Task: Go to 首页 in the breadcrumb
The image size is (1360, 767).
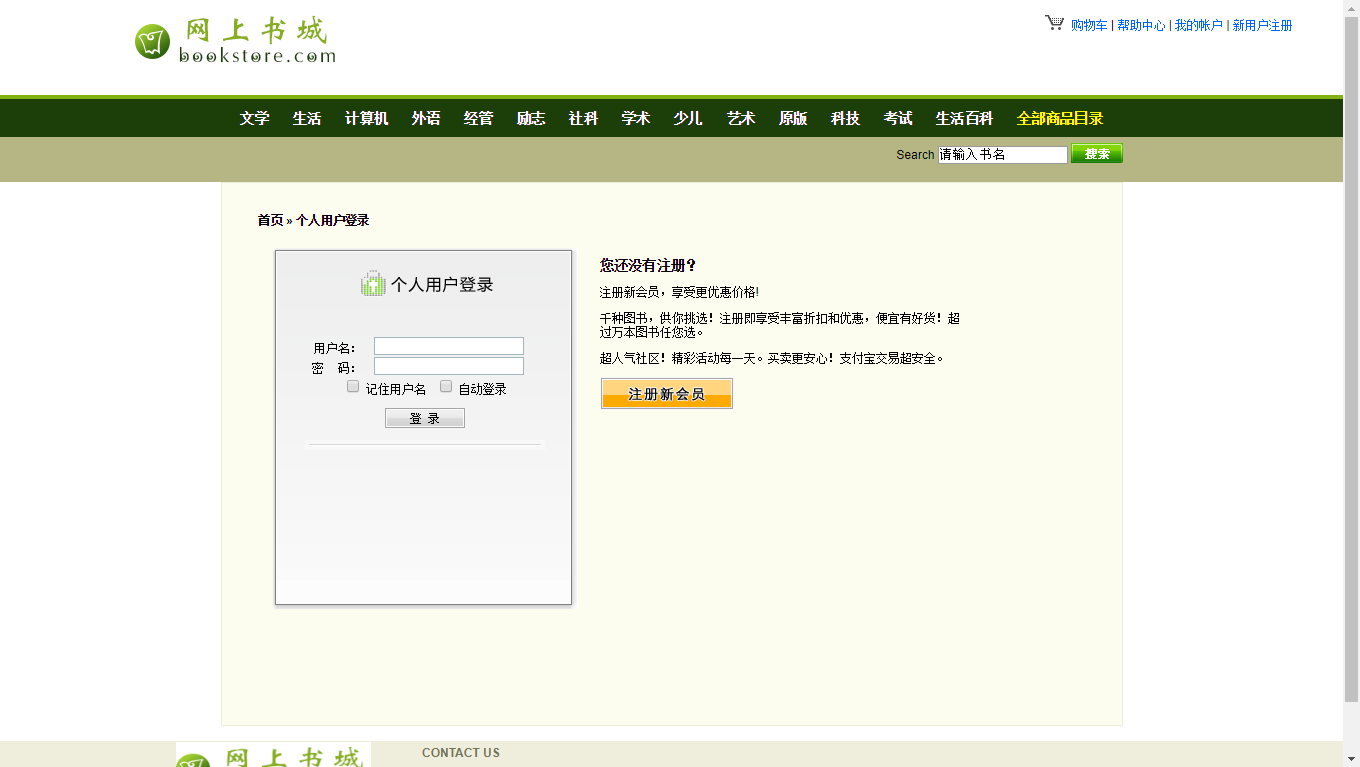Action: coord(270,220)
